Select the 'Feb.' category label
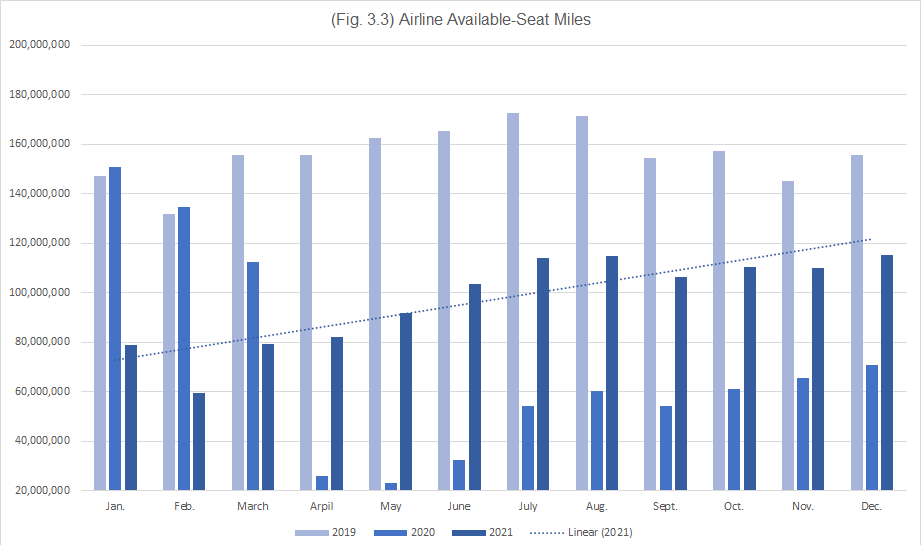Image resolution: width=923 pixels, height=545 pixels. [184, 506]
